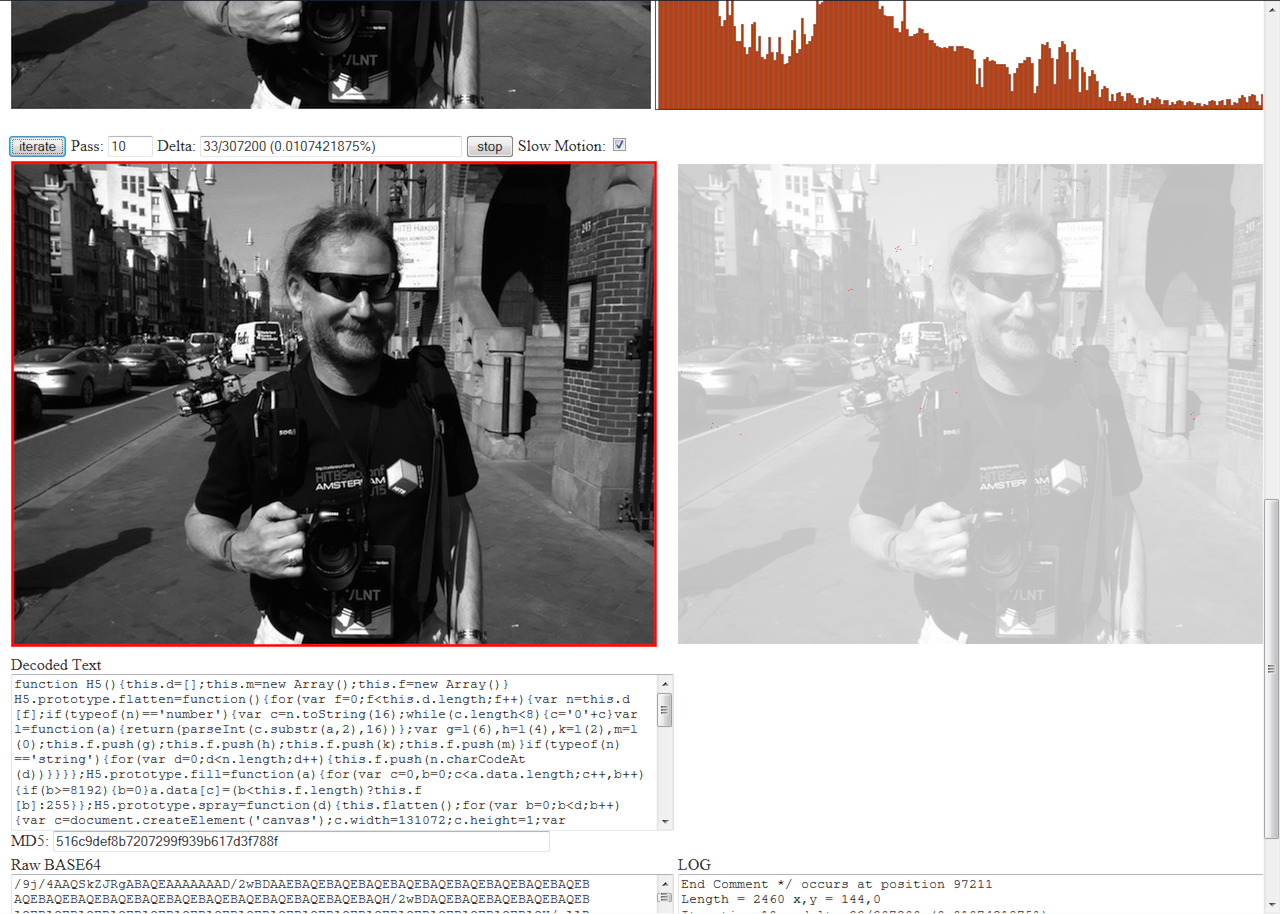Click the iterate button
This screenshot has height=914, width=1280.
38,147
